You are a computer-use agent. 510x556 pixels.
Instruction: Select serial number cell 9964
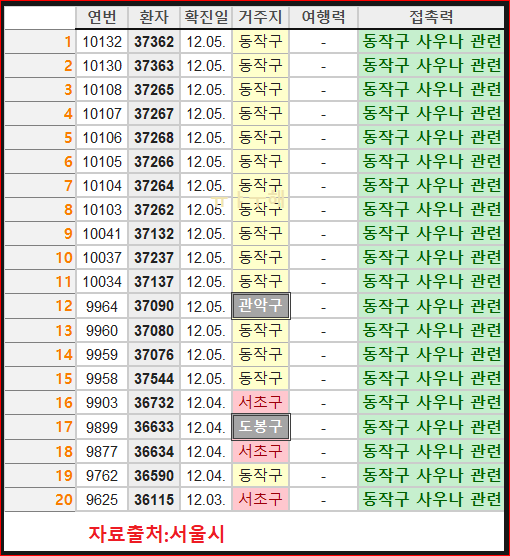(x=102, y=306)
